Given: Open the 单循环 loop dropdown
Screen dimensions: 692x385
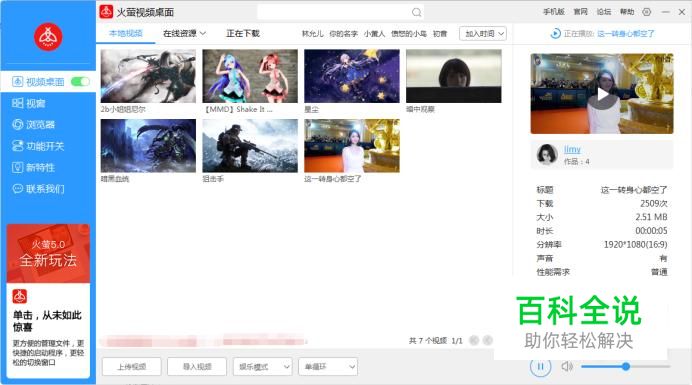Looking at the screenshot, I should pos(328,366).
